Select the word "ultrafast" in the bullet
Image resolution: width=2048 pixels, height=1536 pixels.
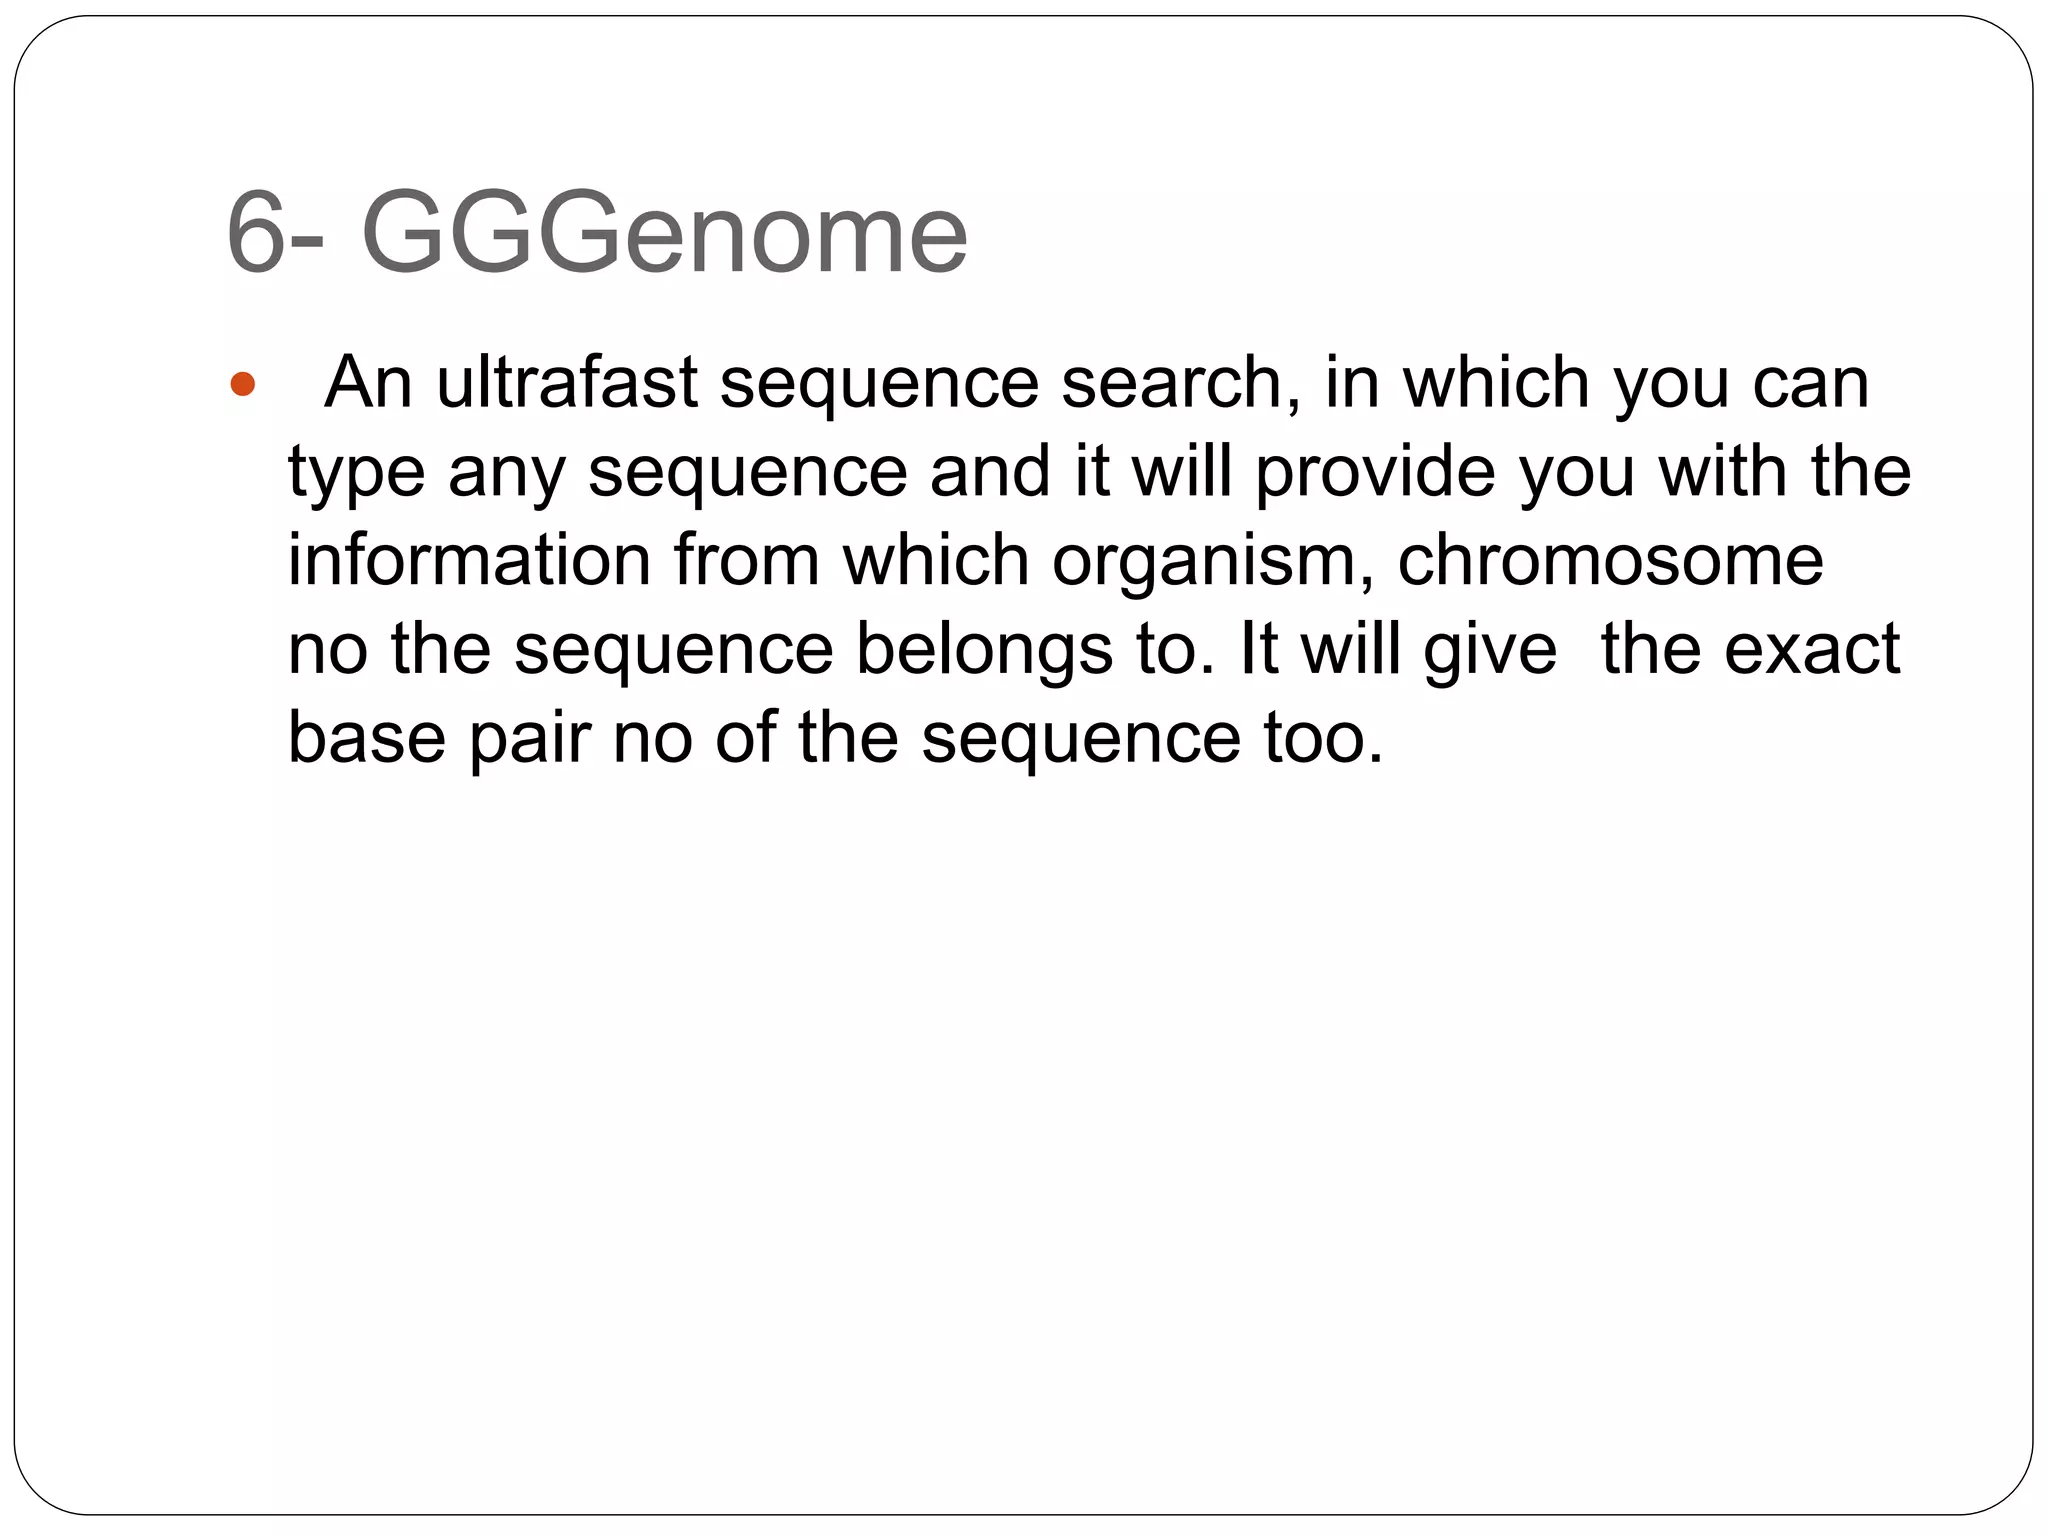tap(567, 382)
